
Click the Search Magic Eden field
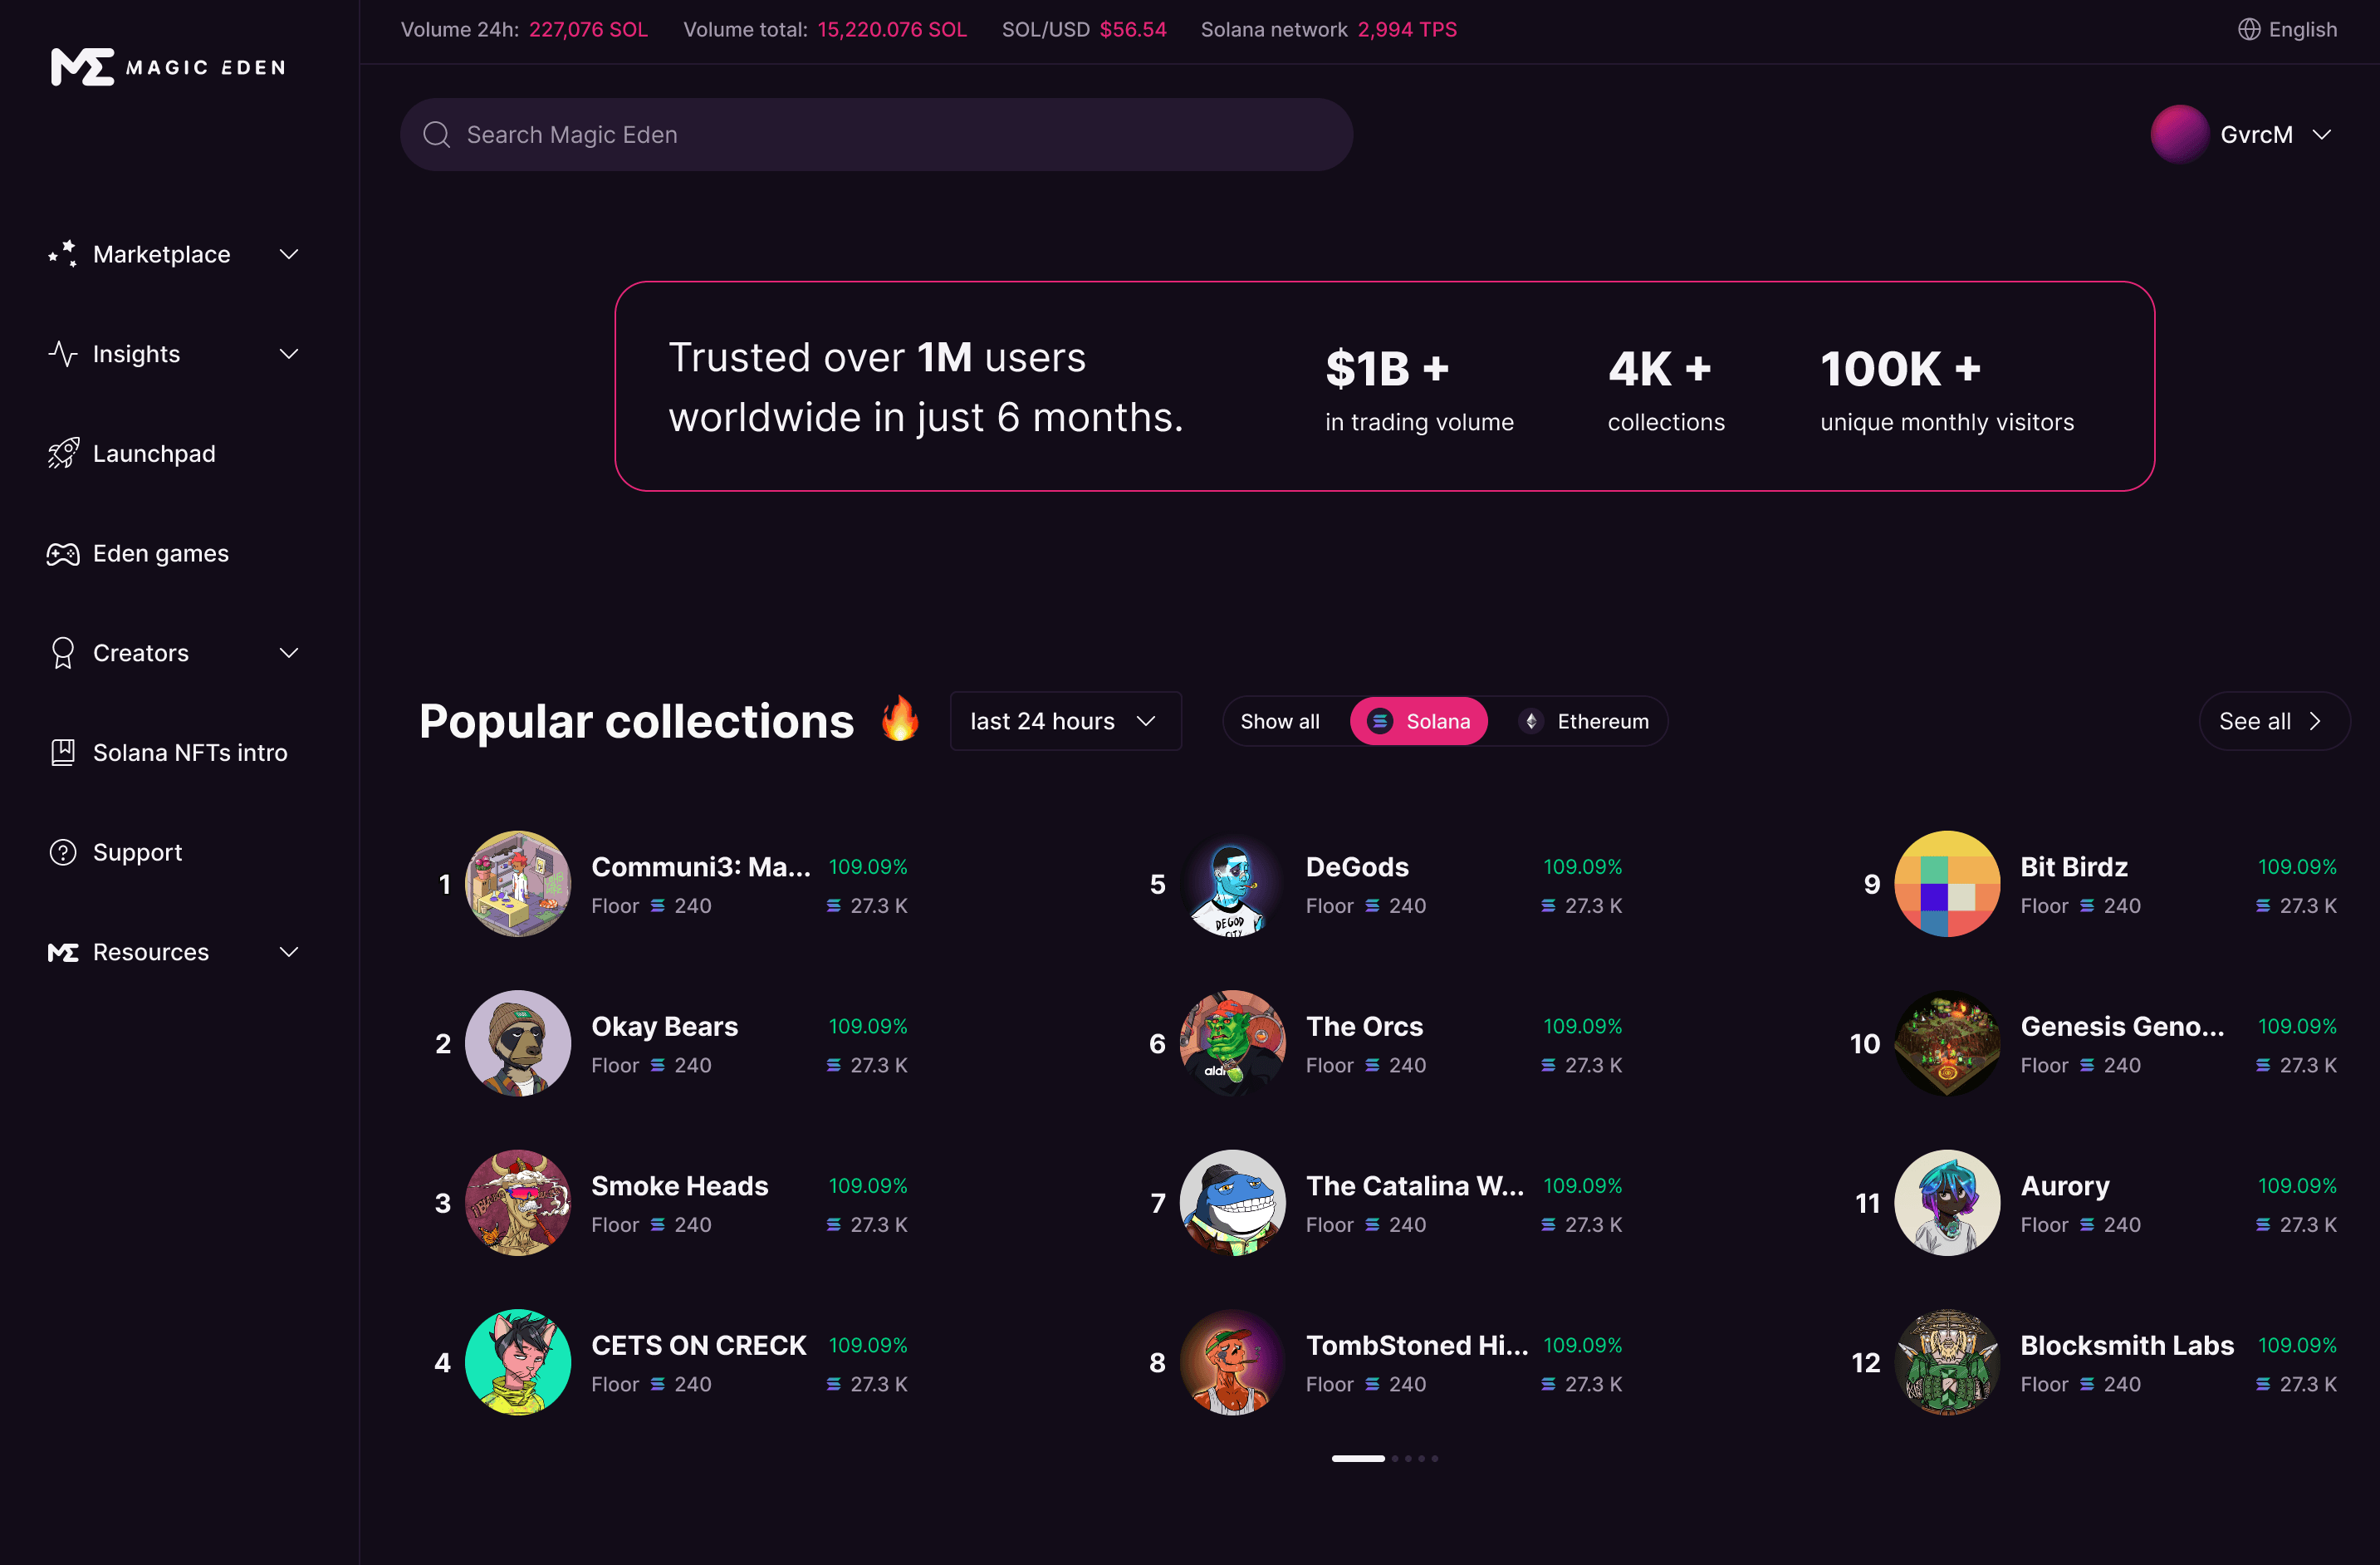click(x=876, y=134)
